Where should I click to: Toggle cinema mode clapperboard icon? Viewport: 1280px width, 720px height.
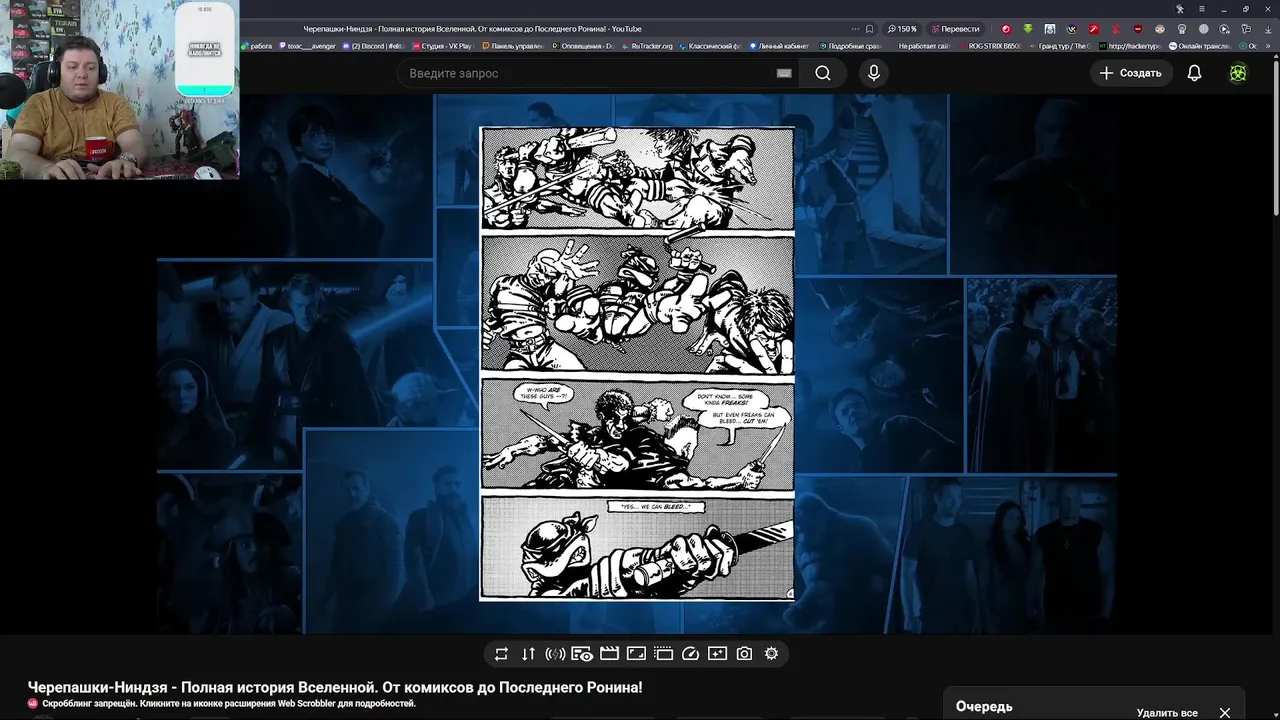pyautogui.click(x=609, y=654)
